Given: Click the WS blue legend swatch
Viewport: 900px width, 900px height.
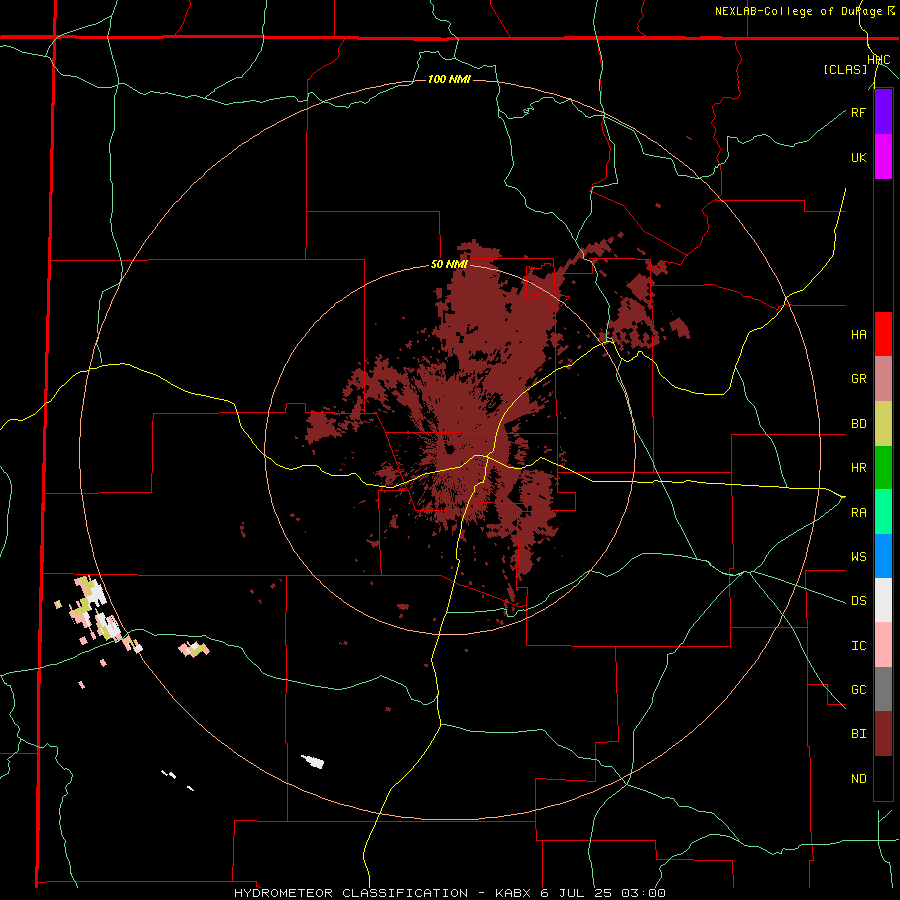Looking at the screenshot, I should [883, 556].
